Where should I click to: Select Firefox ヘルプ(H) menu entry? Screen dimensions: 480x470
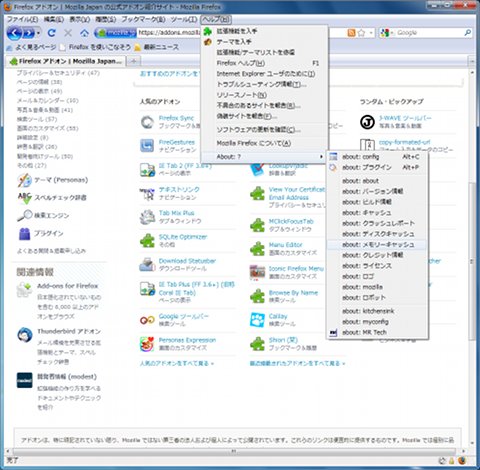[x=264, y=63]
